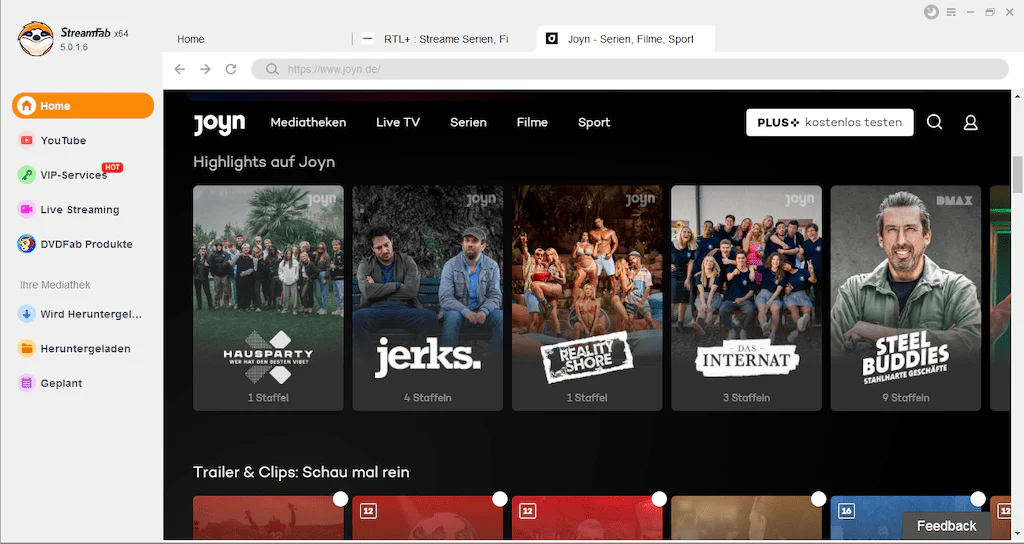This screenshot has height=544, width=1024.
Task: Open DVDFab Produkte entry
Action: point(86,244)
